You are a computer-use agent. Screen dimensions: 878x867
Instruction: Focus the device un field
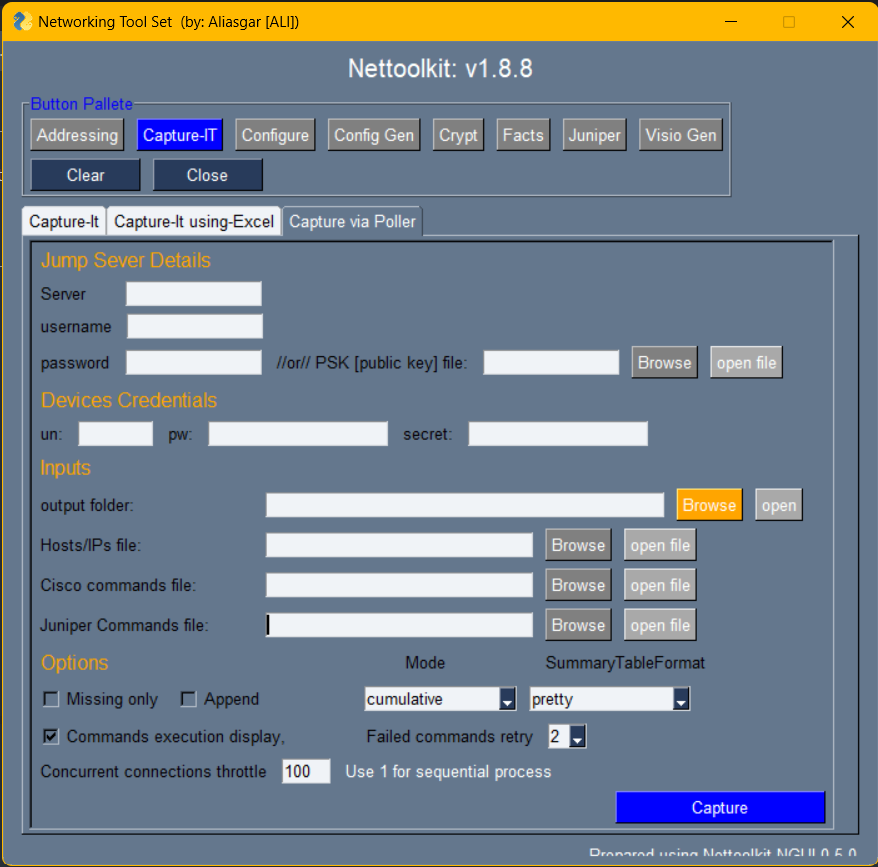115,434
